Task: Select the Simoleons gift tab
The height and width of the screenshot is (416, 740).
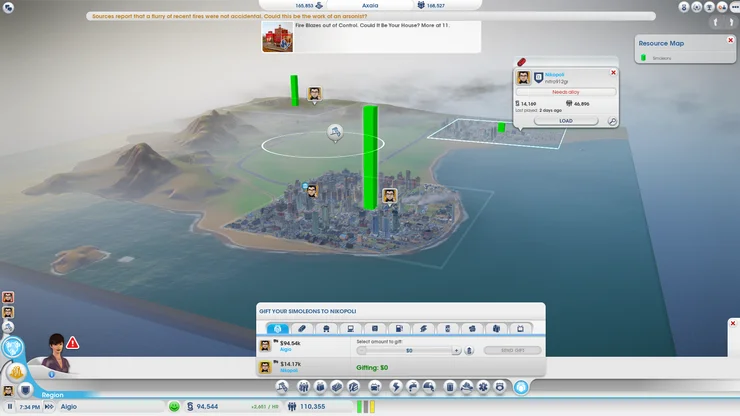Action: [278, 329]
